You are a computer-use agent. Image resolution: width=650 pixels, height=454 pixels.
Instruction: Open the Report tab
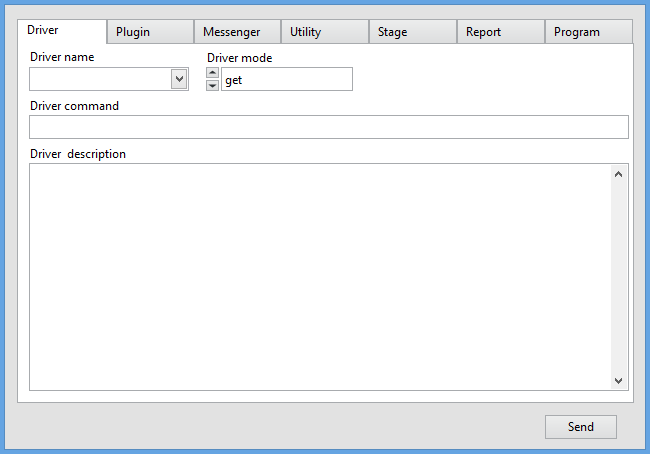(x=501, y=32)
